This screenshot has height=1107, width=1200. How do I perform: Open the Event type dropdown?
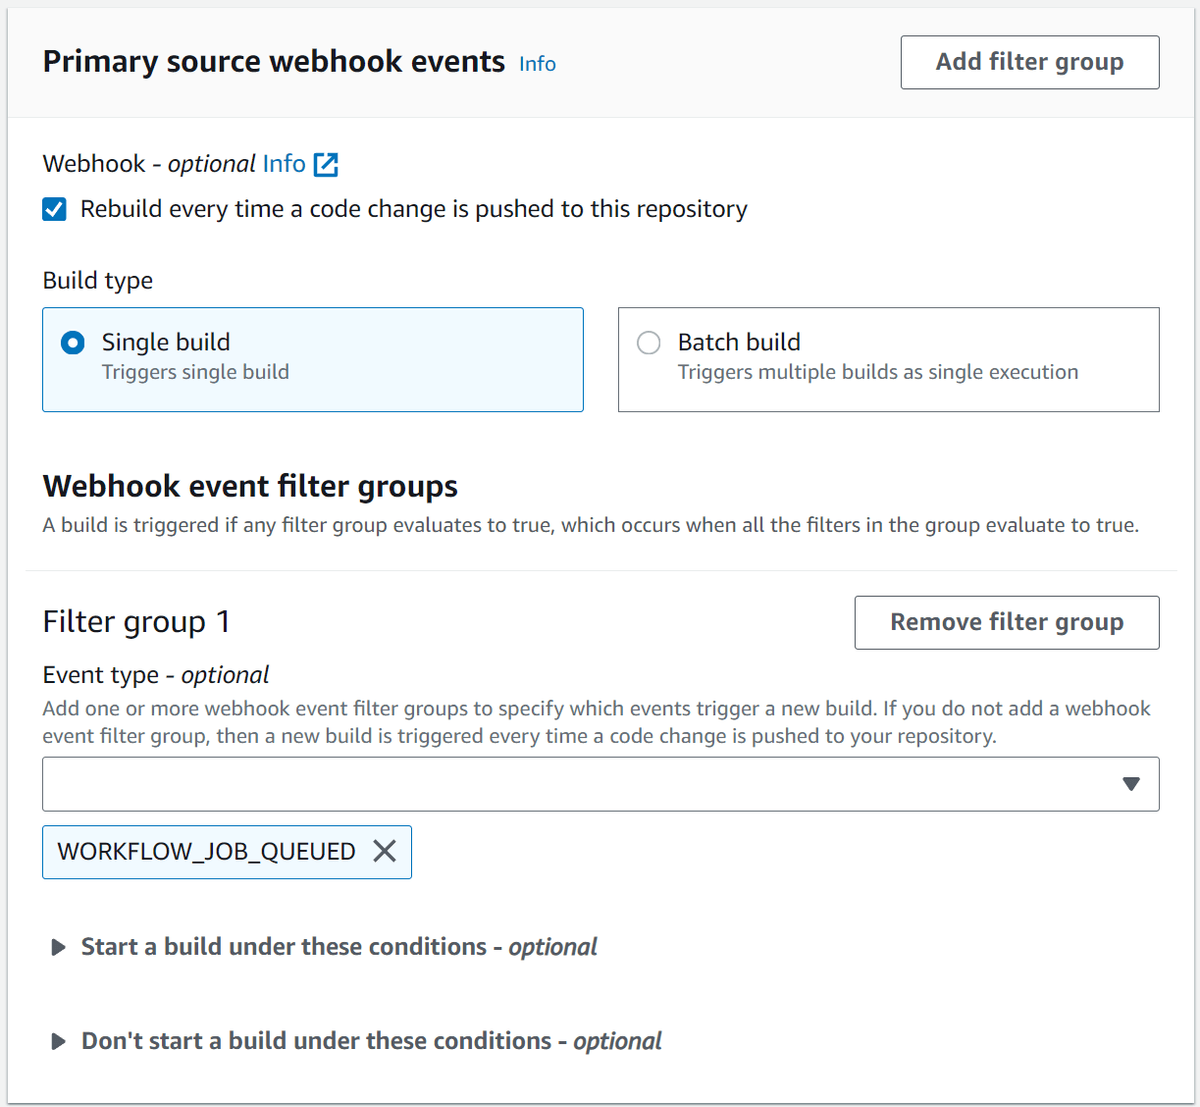point(600,784)
